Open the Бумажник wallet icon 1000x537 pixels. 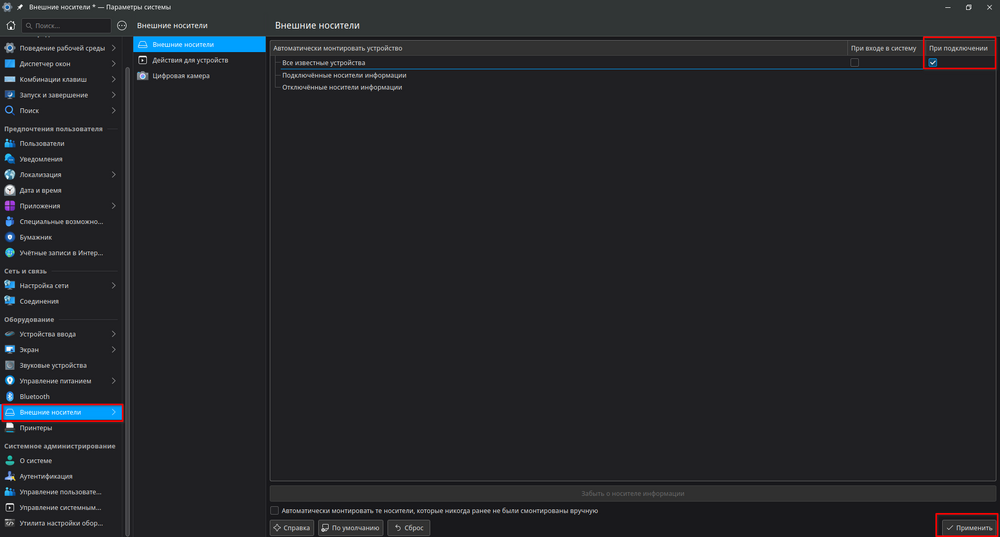10,237
